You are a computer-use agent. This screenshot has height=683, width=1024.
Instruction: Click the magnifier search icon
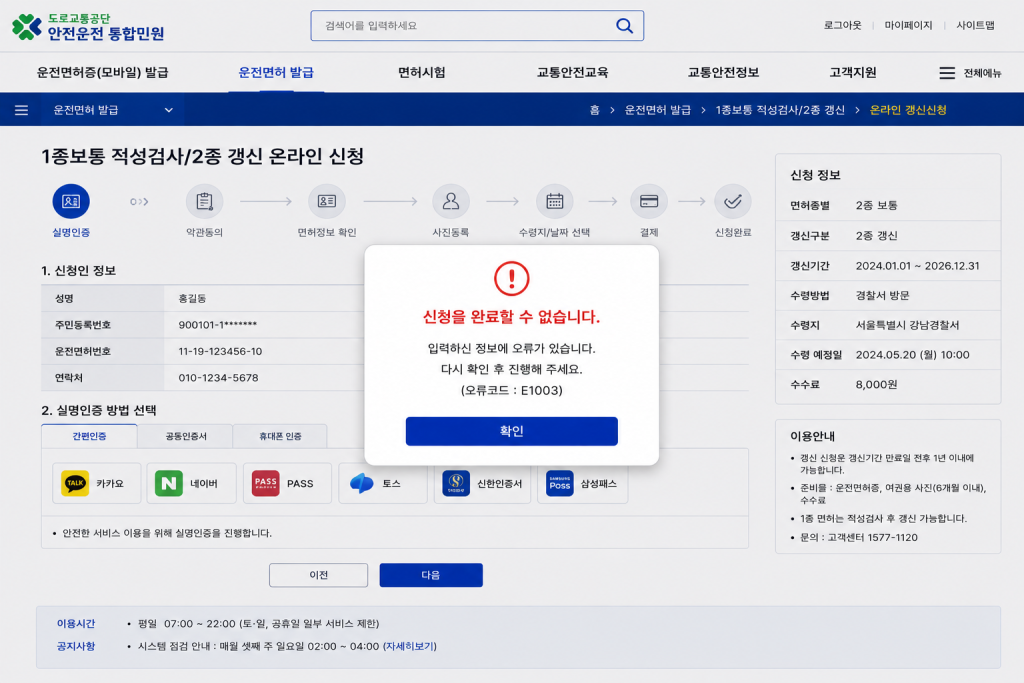coord(624,25)
